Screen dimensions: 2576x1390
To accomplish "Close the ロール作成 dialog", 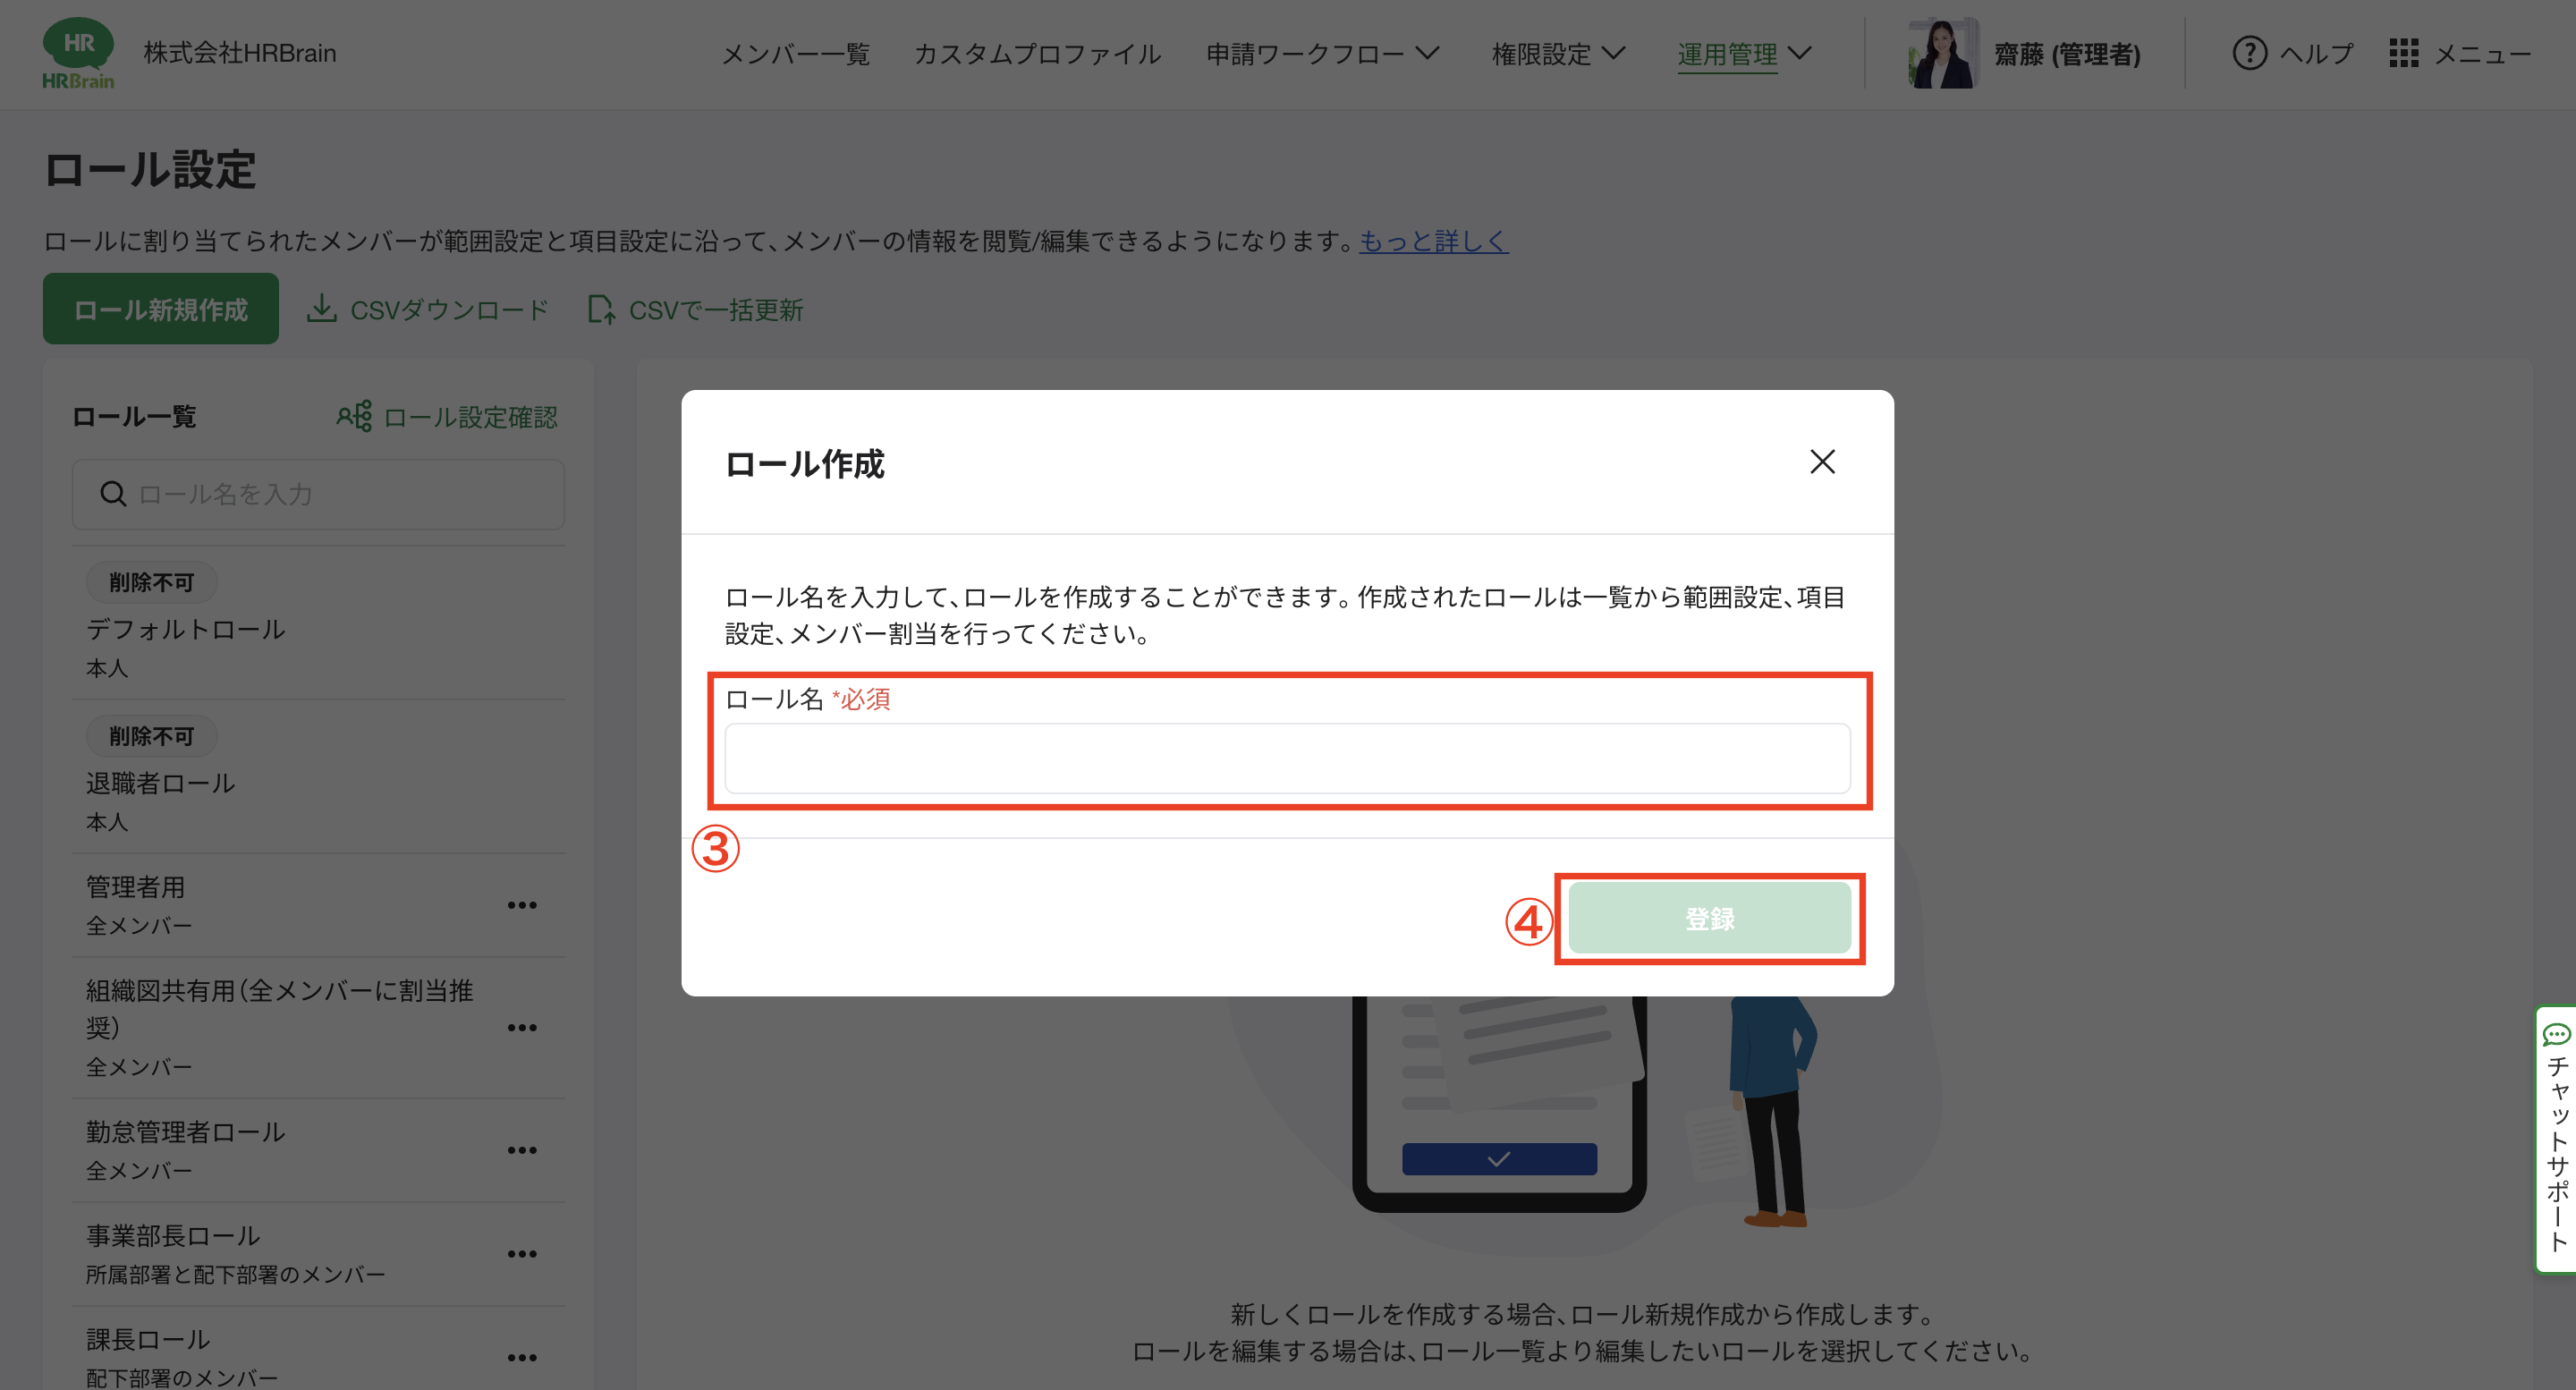I will 1822,462.
